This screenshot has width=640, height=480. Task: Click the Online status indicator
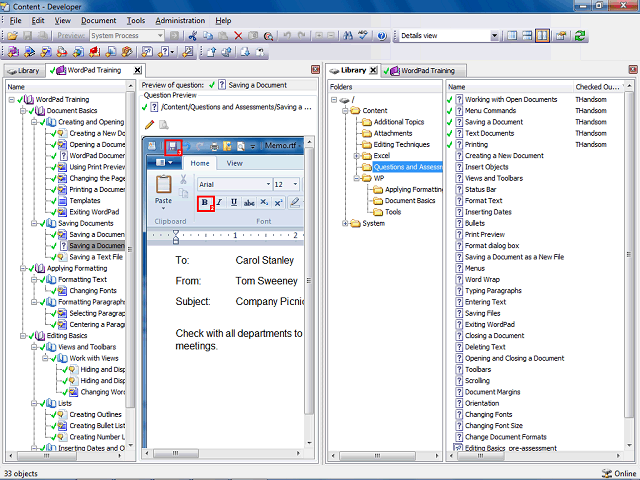pos(620,473)
